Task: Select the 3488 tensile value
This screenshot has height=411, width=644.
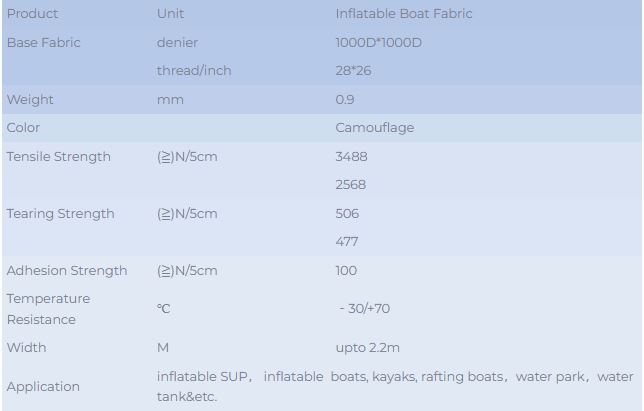Action: point(351,156)
